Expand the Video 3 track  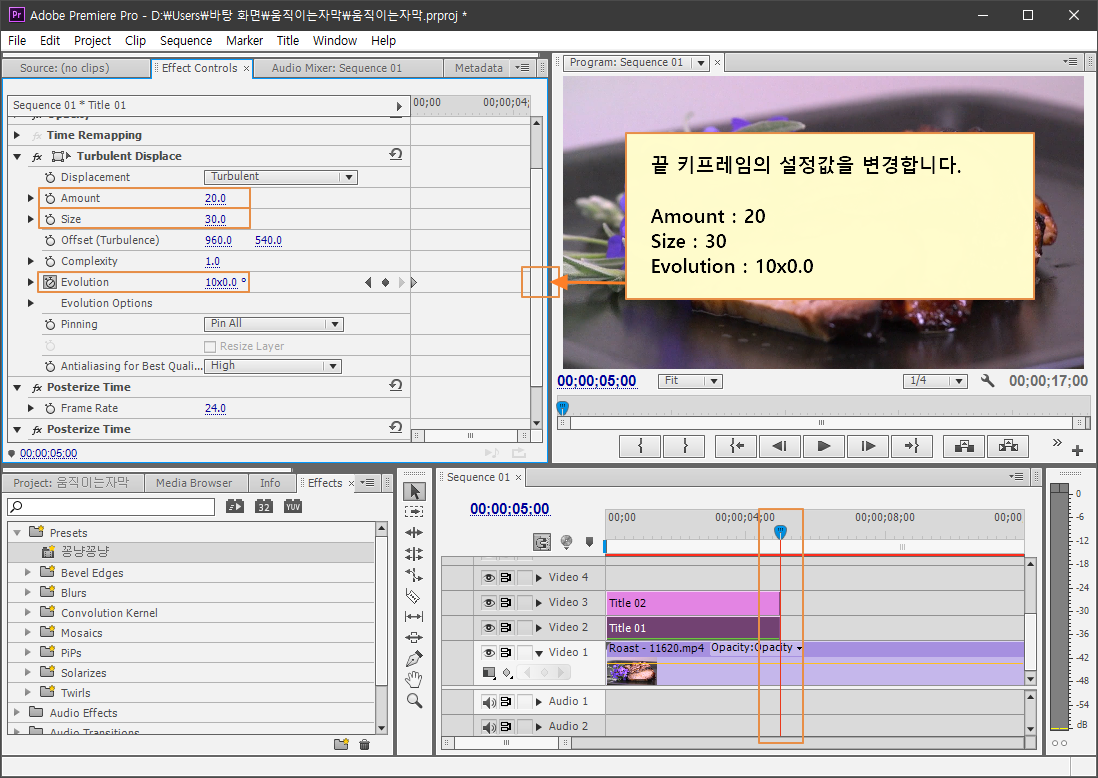pos(538,603)
